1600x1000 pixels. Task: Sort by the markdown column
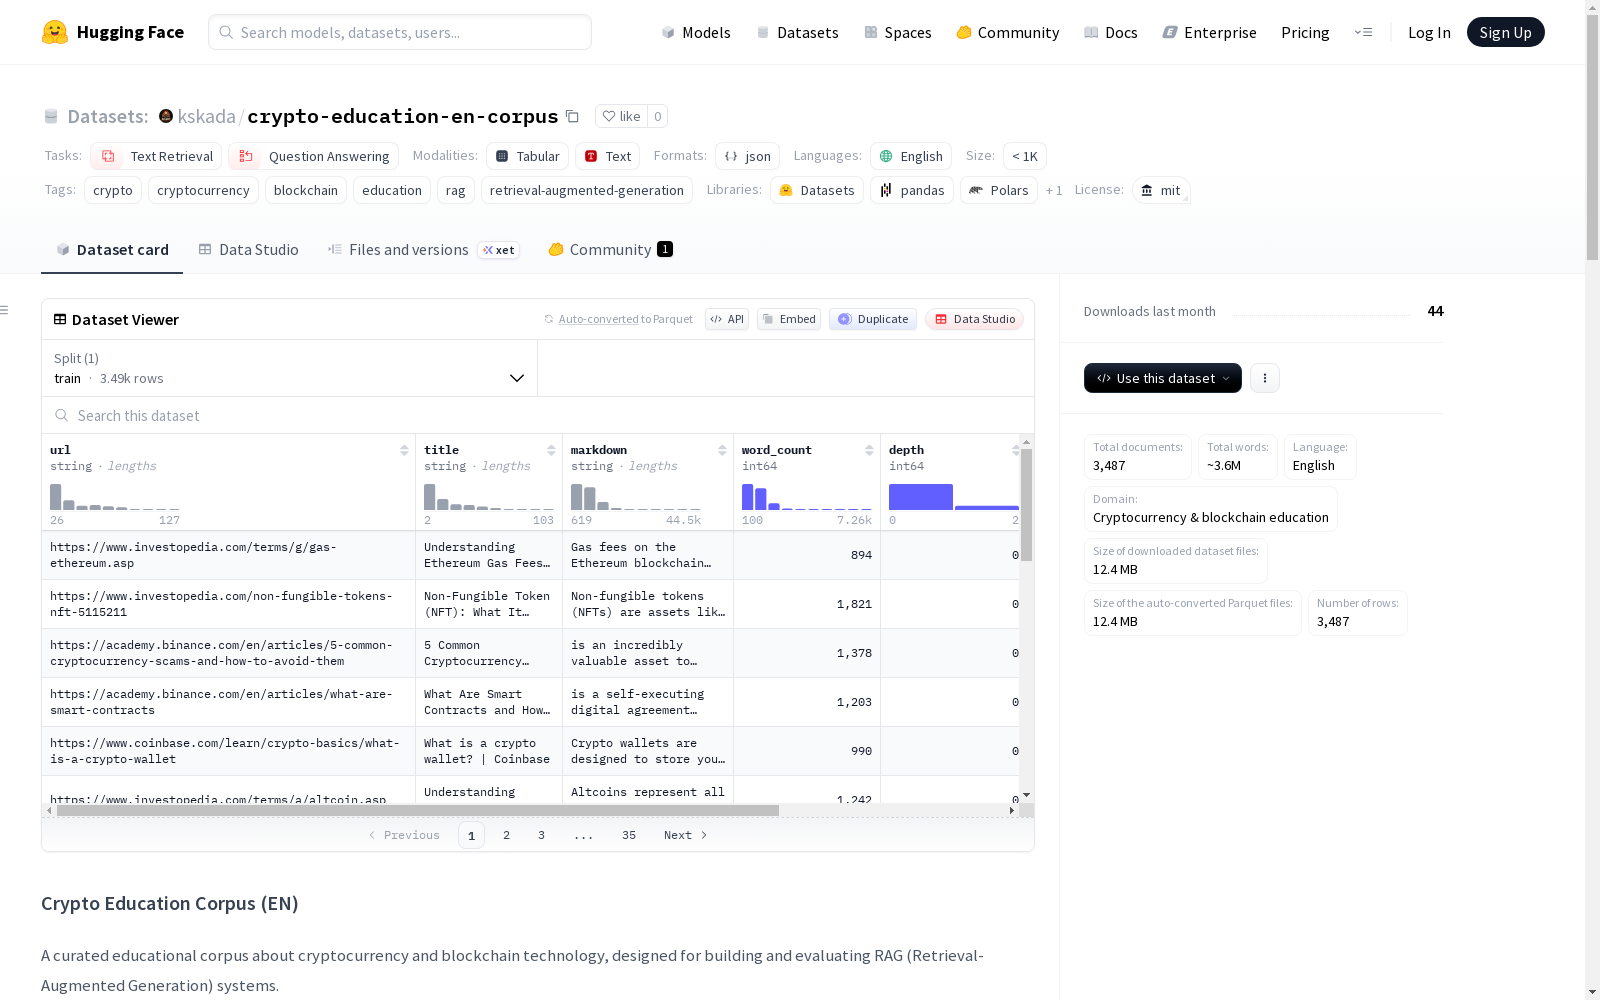[x=722, y=450]
